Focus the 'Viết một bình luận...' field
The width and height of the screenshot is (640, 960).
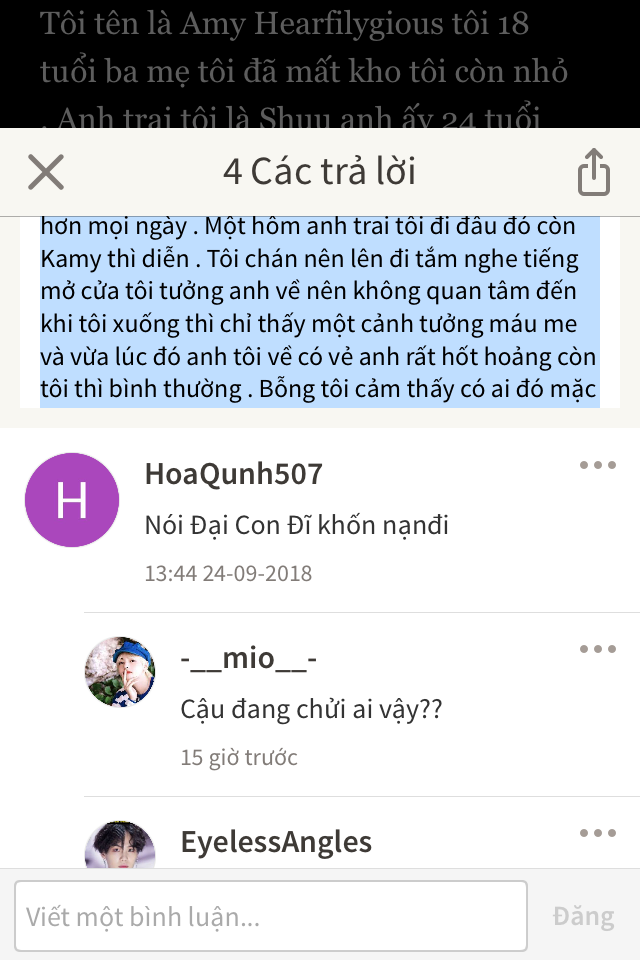pos(271,916)
